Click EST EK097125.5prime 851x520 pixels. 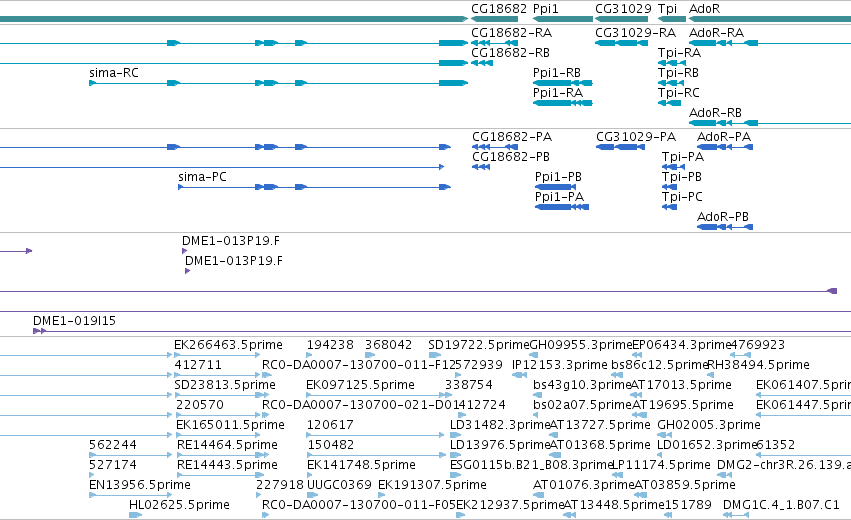(360, 385)
